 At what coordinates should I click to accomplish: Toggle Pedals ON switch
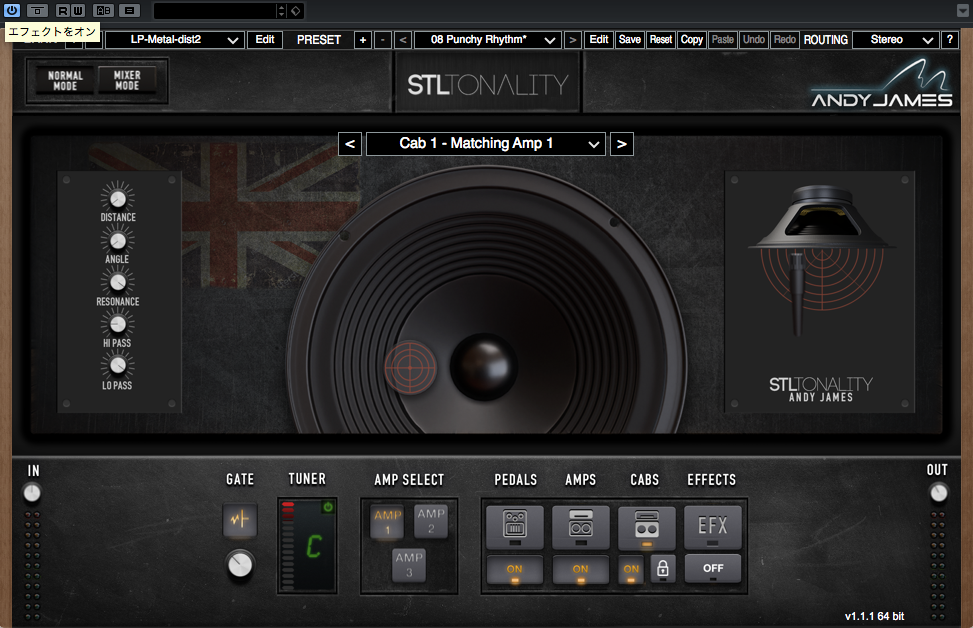(x=514, y=570)
